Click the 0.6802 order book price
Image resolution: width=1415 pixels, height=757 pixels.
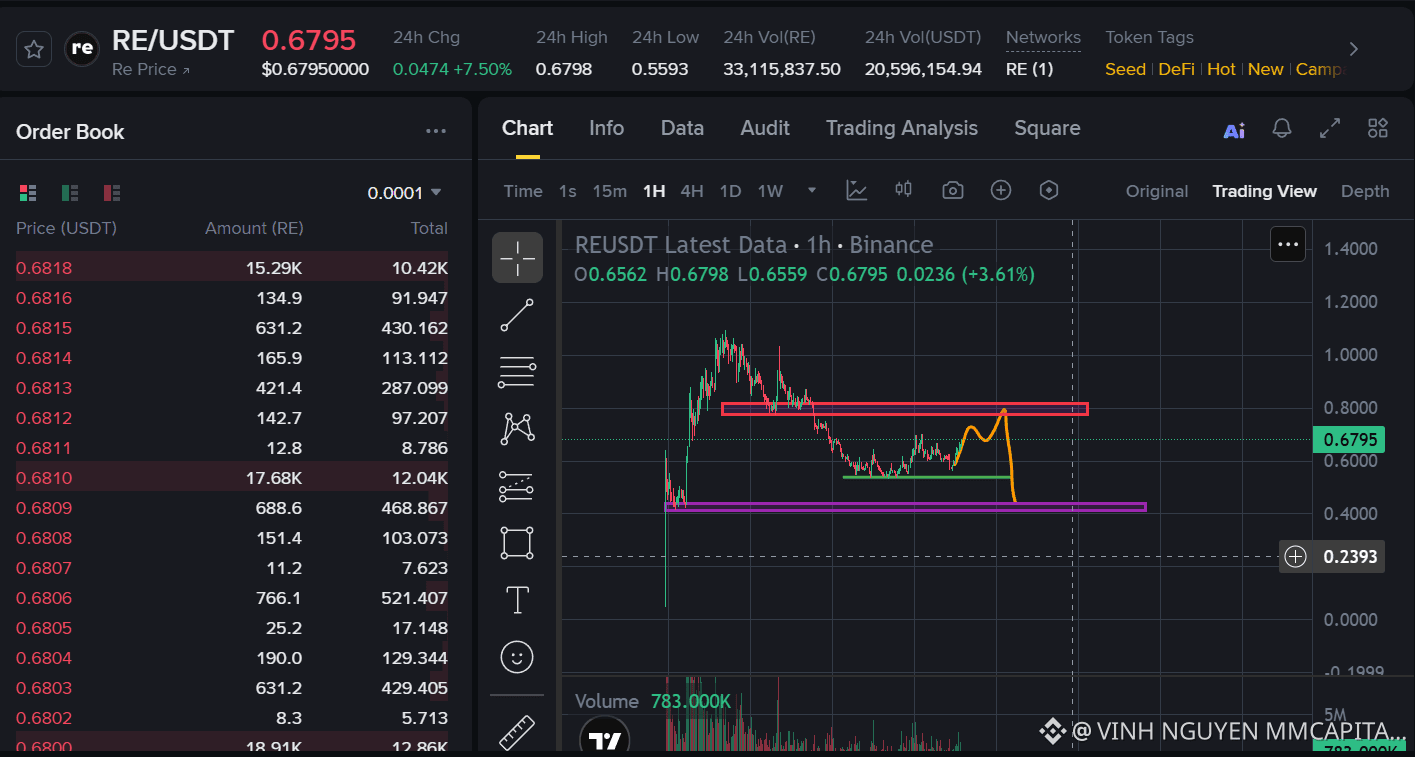pyautogui.click(x=44, y=718)
